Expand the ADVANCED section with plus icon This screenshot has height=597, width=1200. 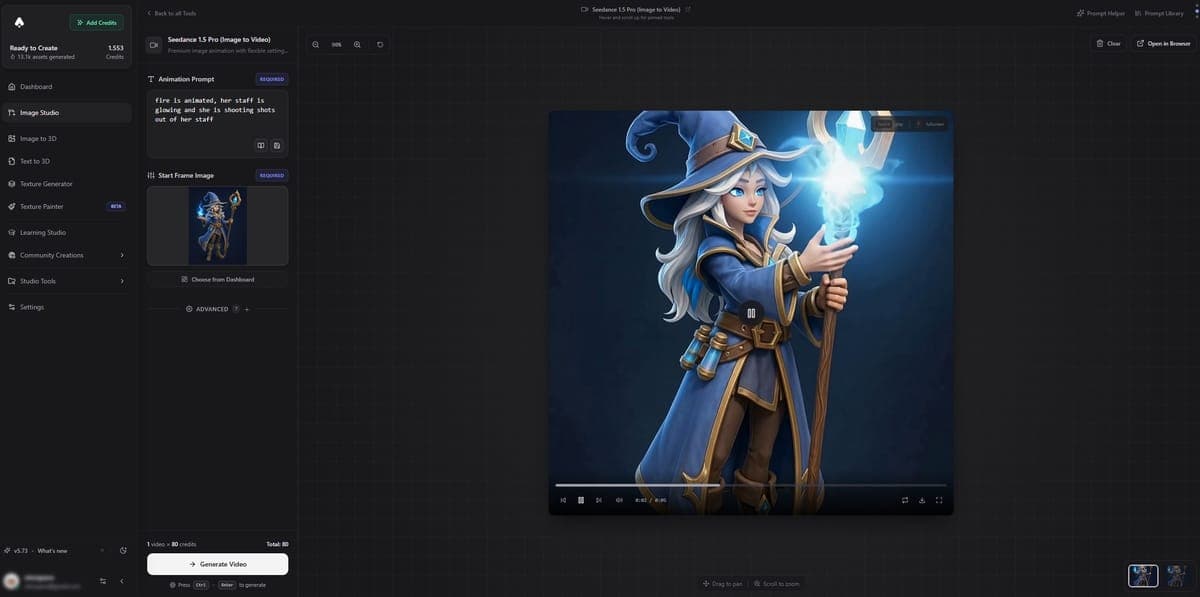coord(247,309)
